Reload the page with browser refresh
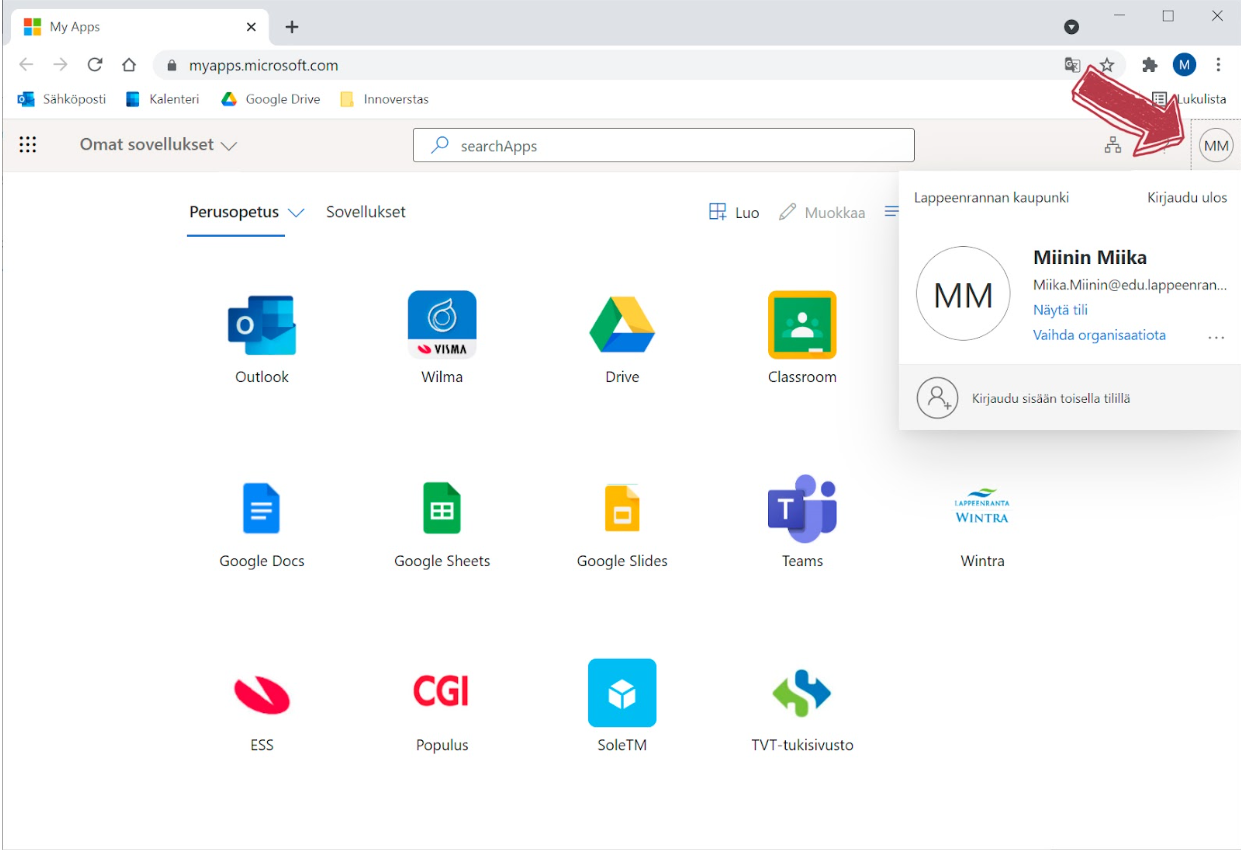1241x853 pixels. (95, 65)
